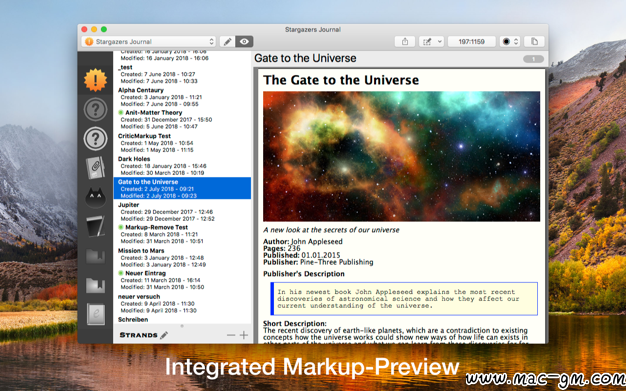Viewport: 626px width, 391px height.
Task: Select the 'Mission to Mars' entry
Action: coord(182,258)
